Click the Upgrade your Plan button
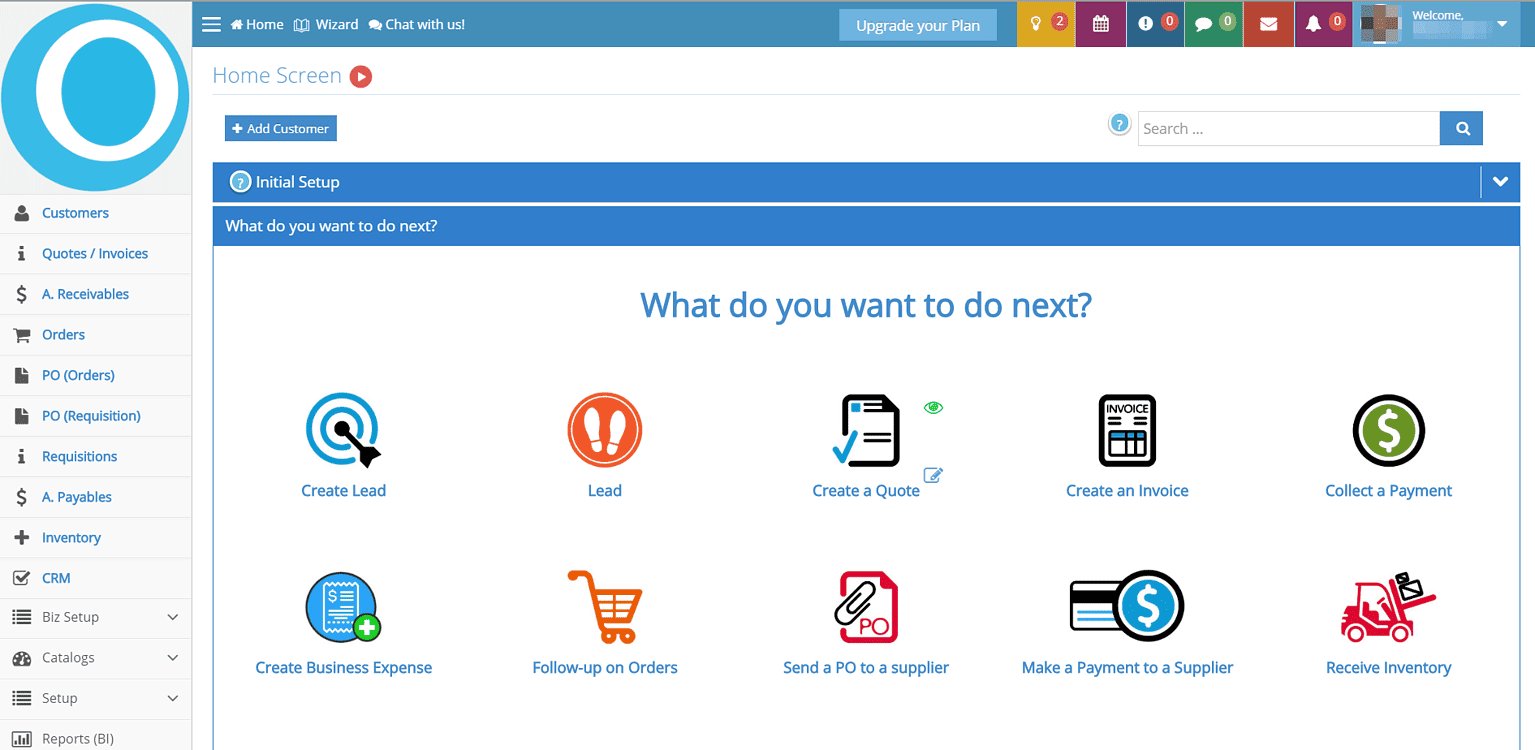 tap(918, 26)
